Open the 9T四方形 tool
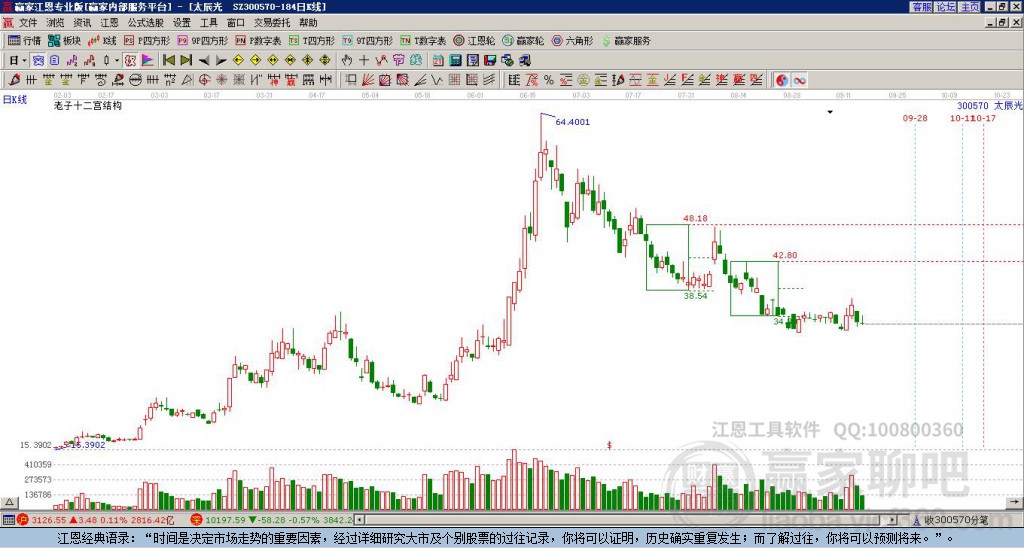This screenshot has height=548, width=1024. click(368, 40)
